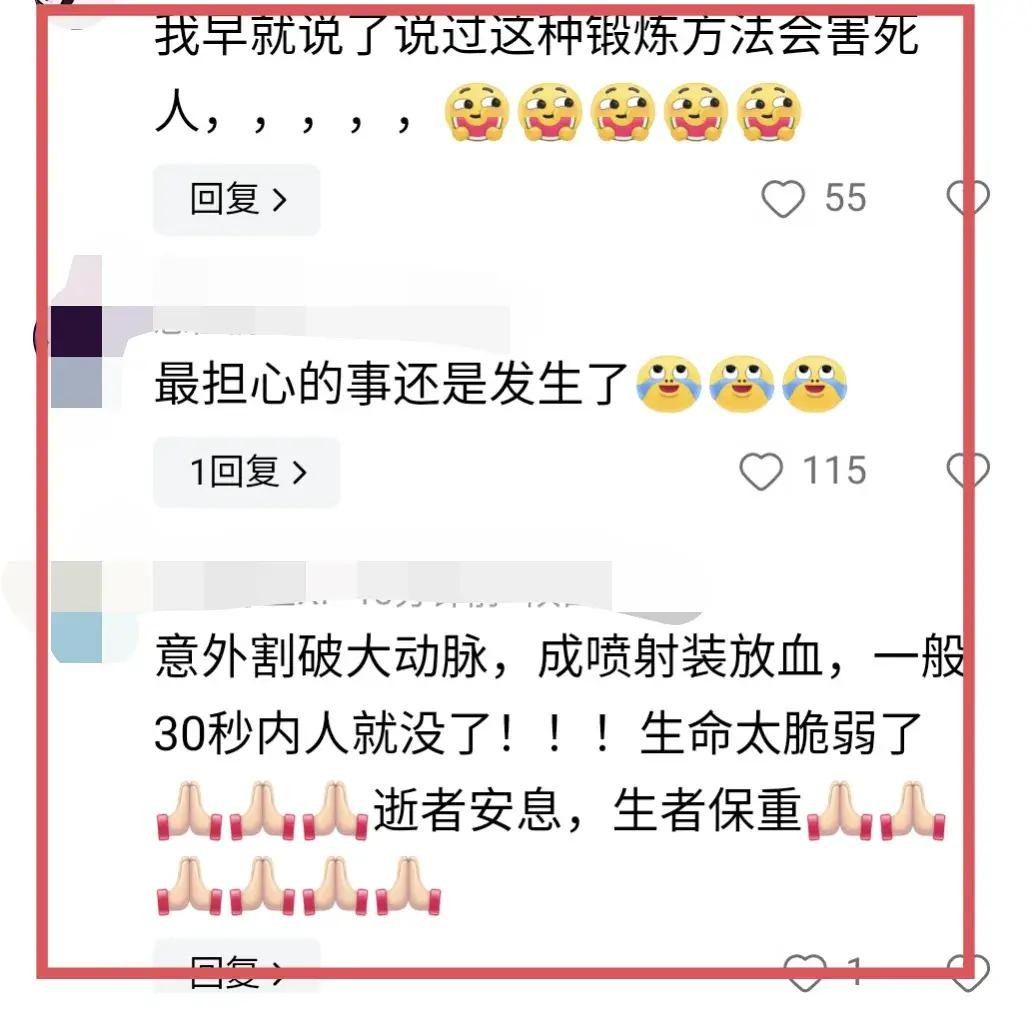Viewport: 1032px width, 1012px height.
Task: Like the comment showing 115 likes
Action: pyautogui.click(x=761, y=471)
